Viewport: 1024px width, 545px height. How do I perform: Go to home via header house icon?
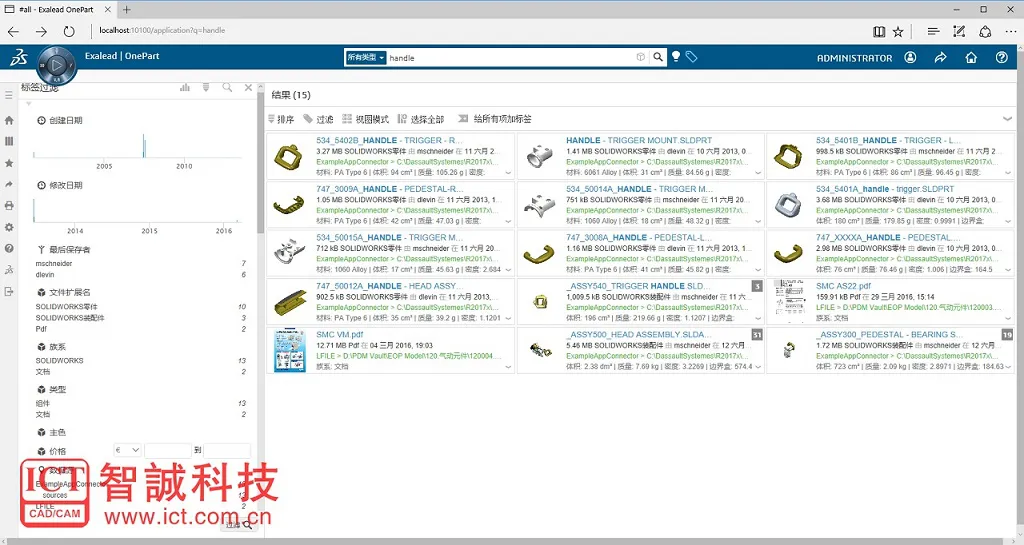tap(971, 58)
